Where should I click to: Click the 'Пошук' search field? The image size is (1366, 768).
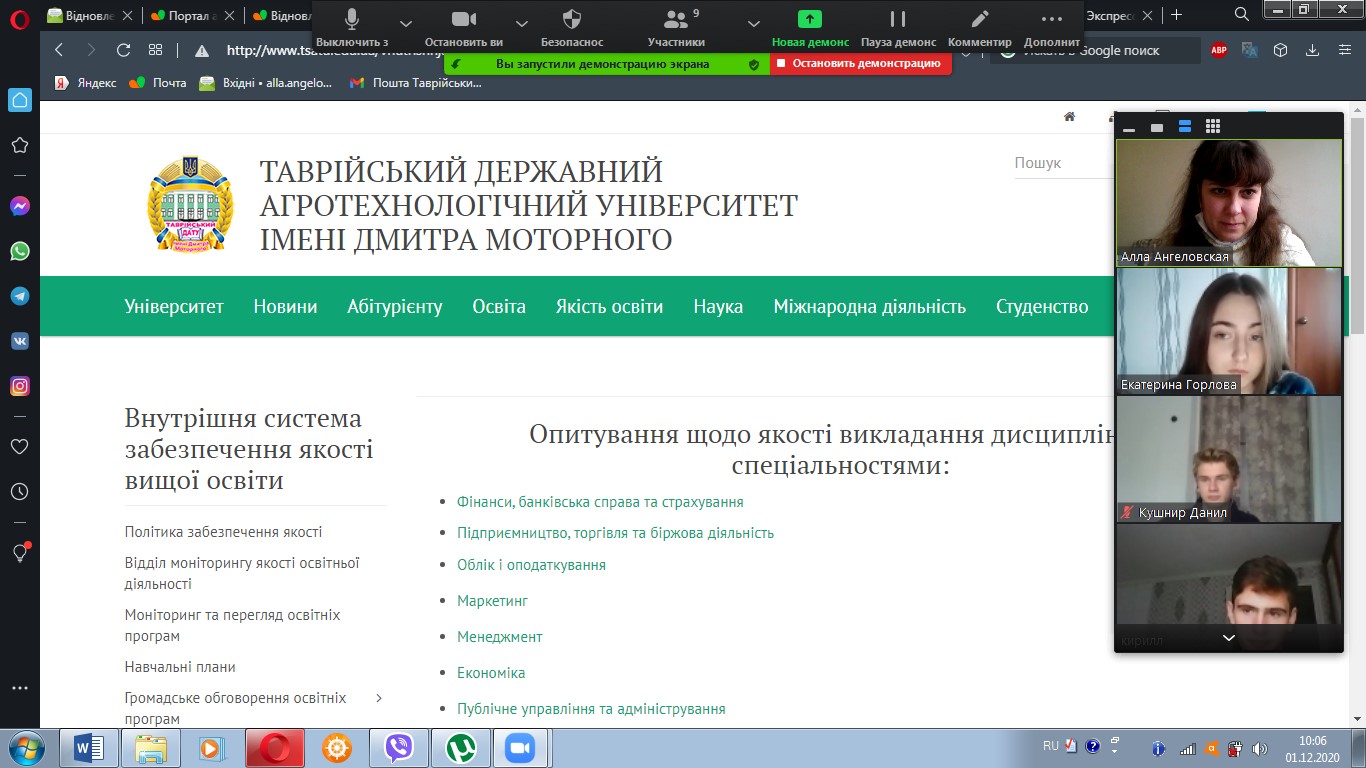1062,163
